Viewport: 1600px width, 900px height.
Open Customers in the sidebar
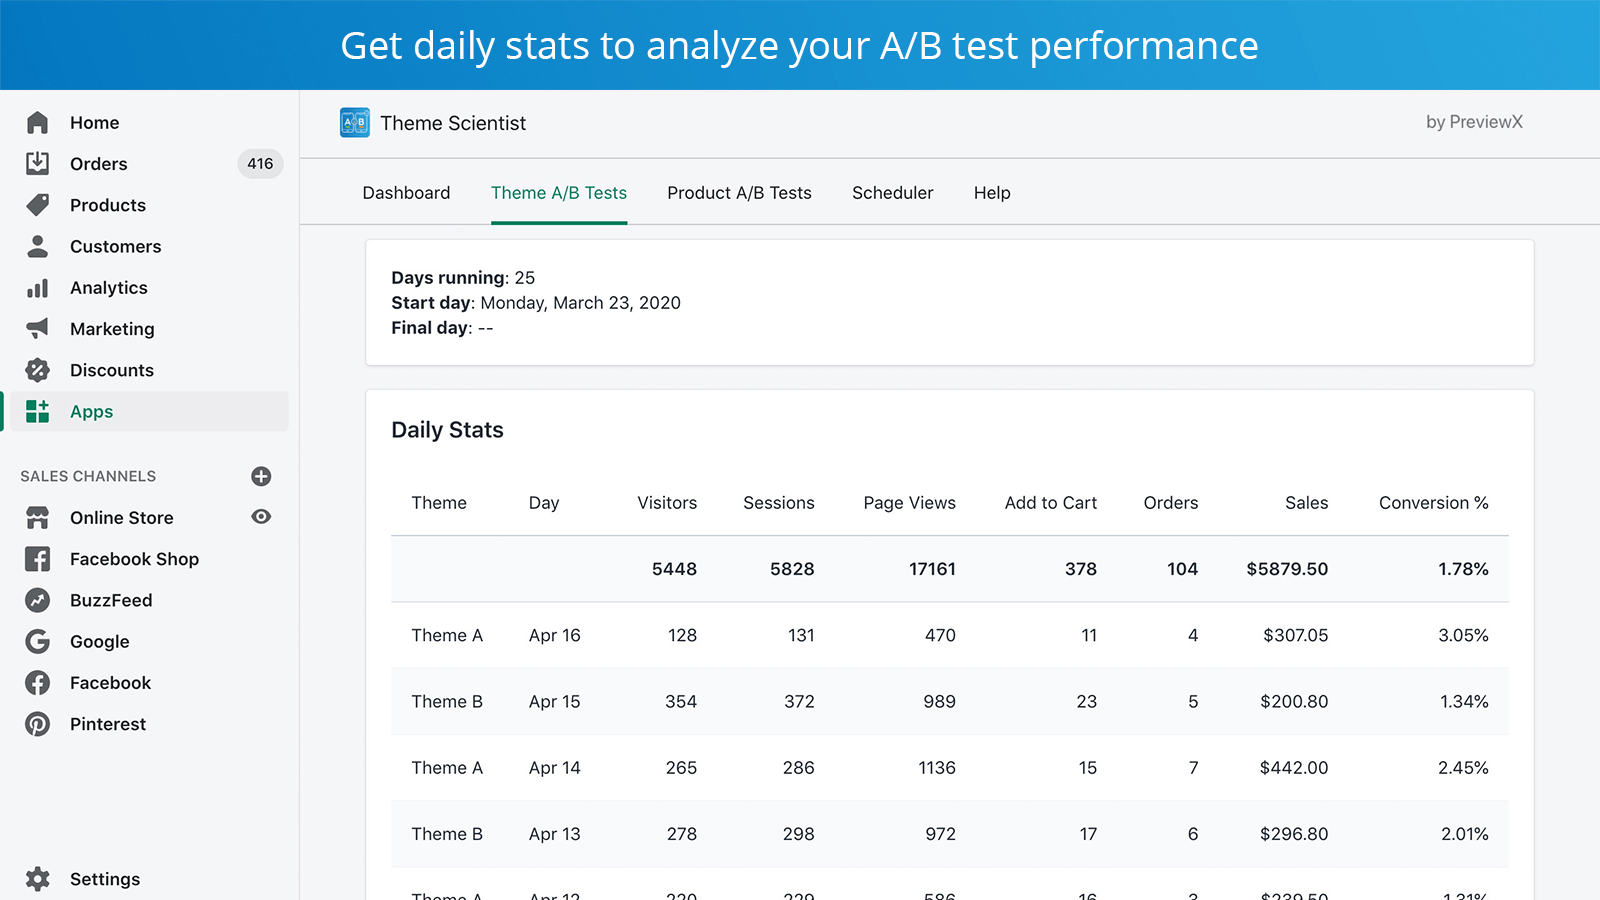point(115,246)
